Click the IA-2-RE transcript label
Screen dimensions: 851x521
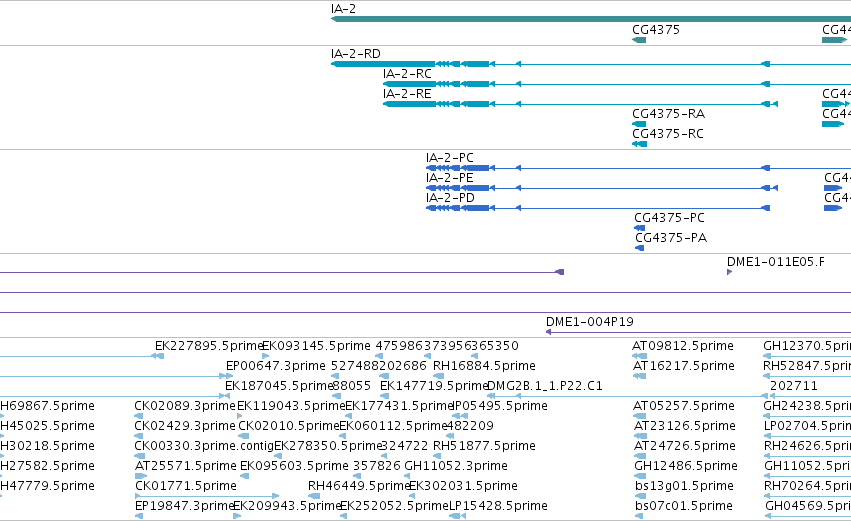(407, 94)
